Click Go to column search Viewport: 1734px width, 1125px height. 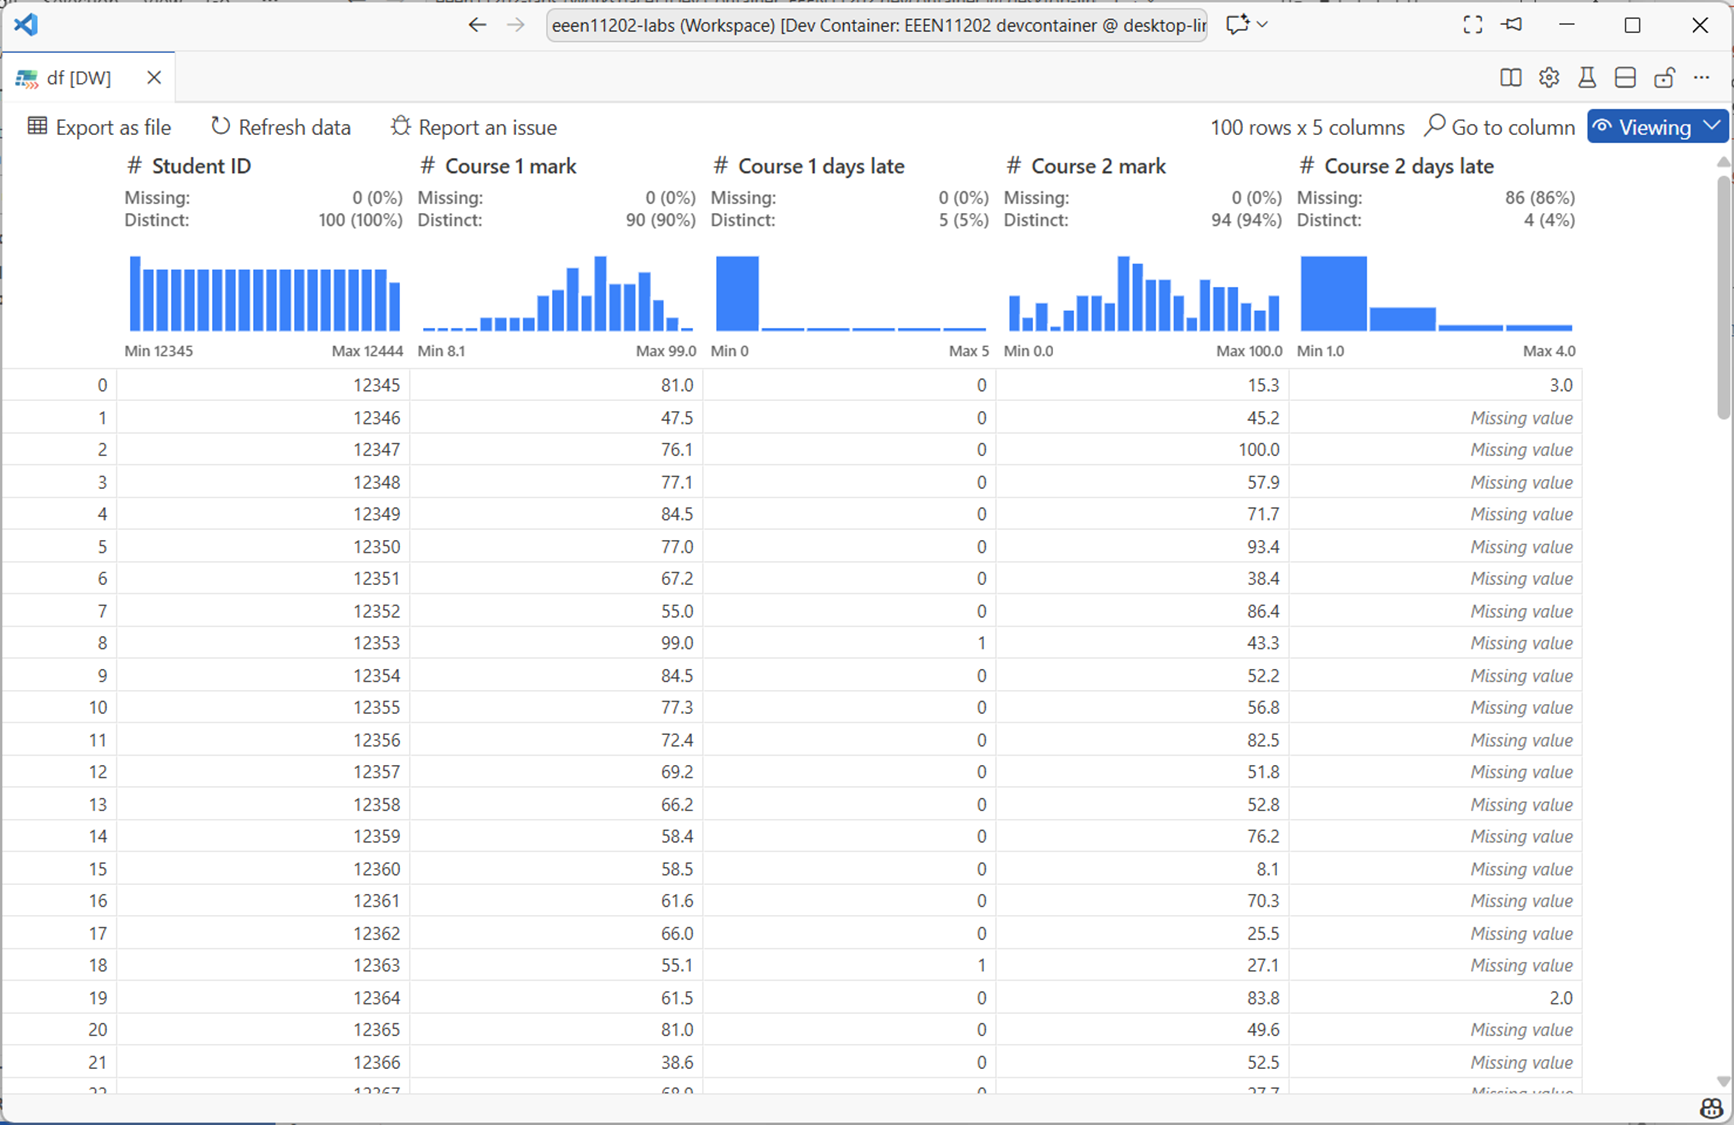[x=1500, y=127]
